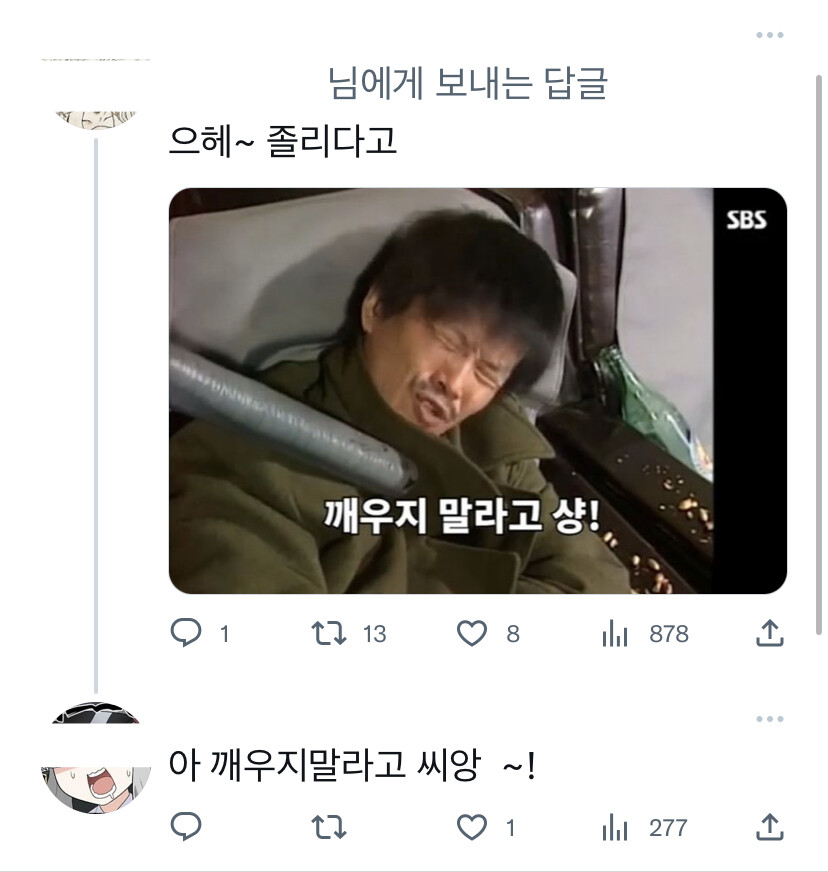Open the partially visible top profile avatar
This screenshot has width=828, height=872.
95,112
